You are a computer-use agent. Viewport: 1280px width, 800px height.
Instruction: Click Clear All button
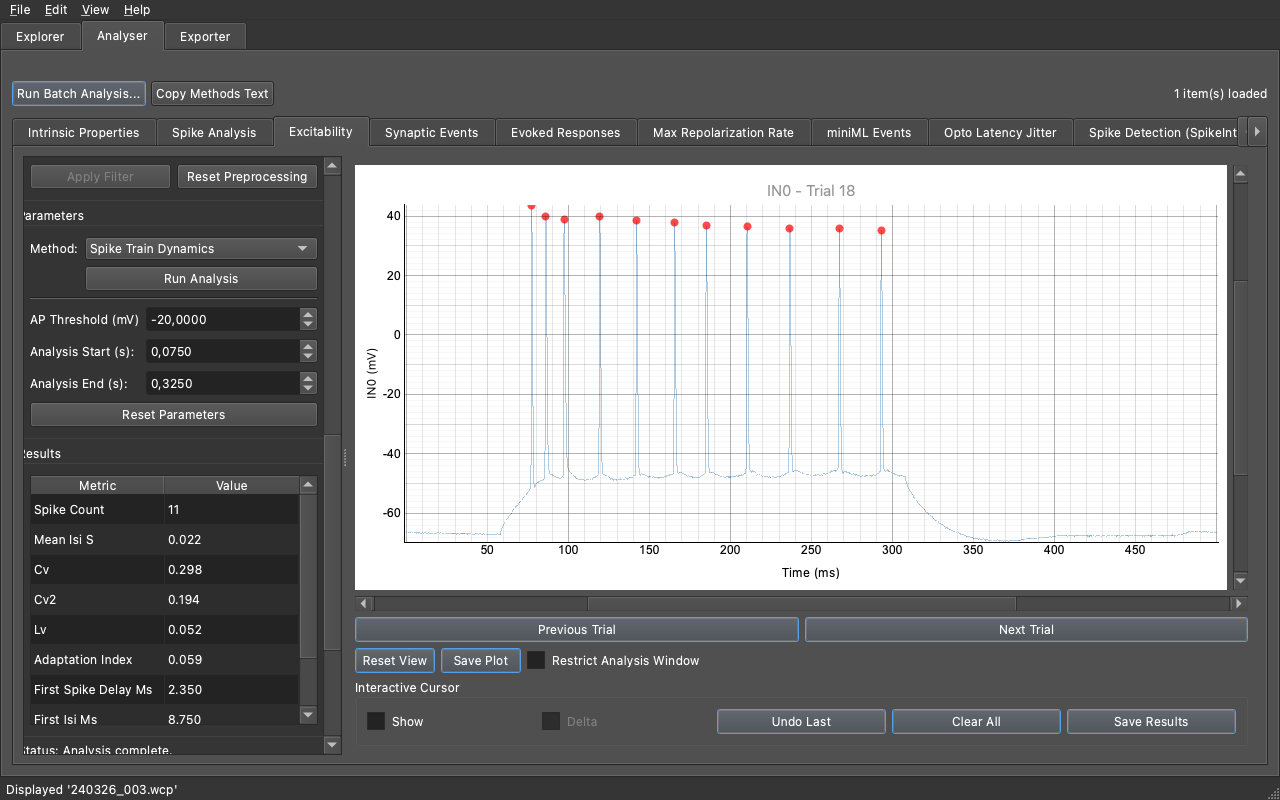click(976, 721)
